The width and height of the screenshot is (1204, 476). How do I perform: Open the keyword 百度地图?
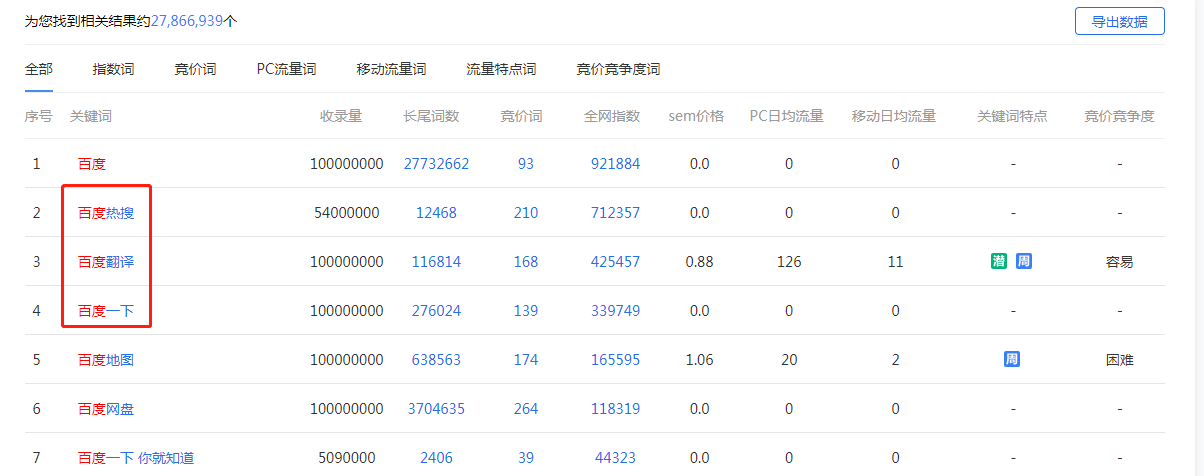105,360
